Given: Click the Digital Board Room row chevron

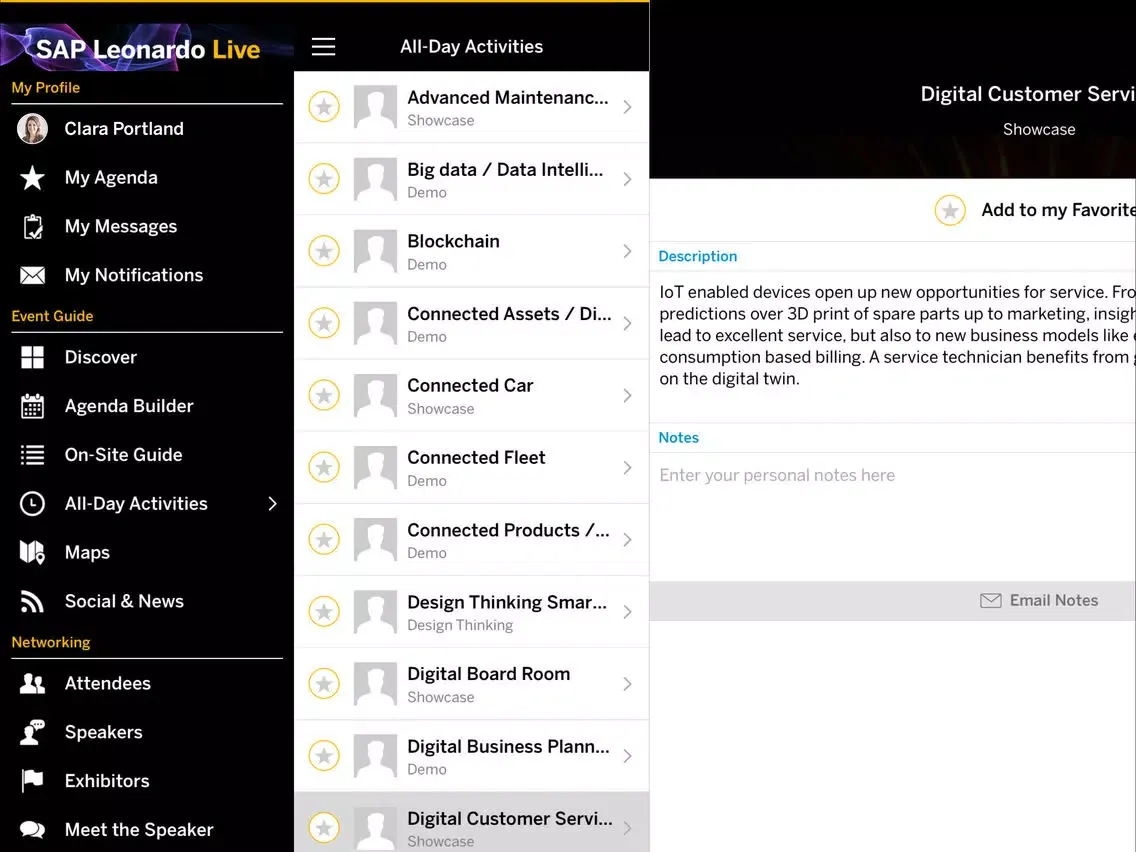Looking at the screenshot, I should pos(627,684).
